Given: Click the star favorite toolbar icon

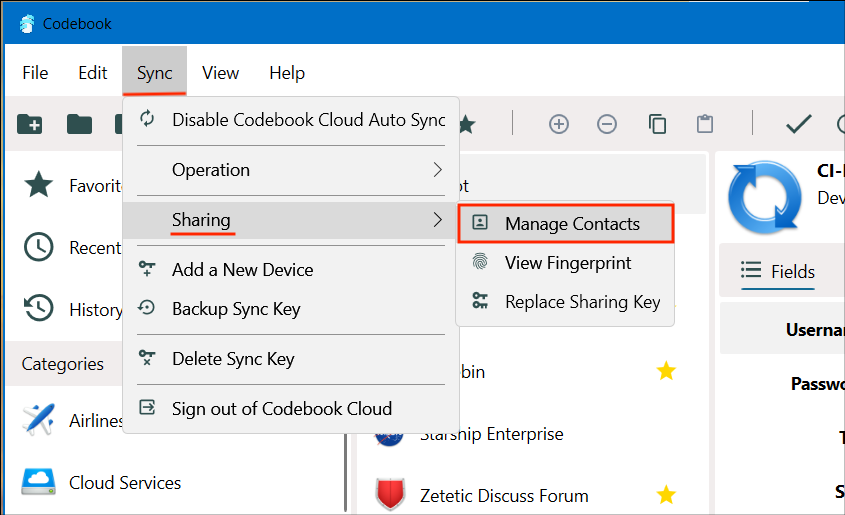Looking at the screenshot, I should tap(467, 124).
